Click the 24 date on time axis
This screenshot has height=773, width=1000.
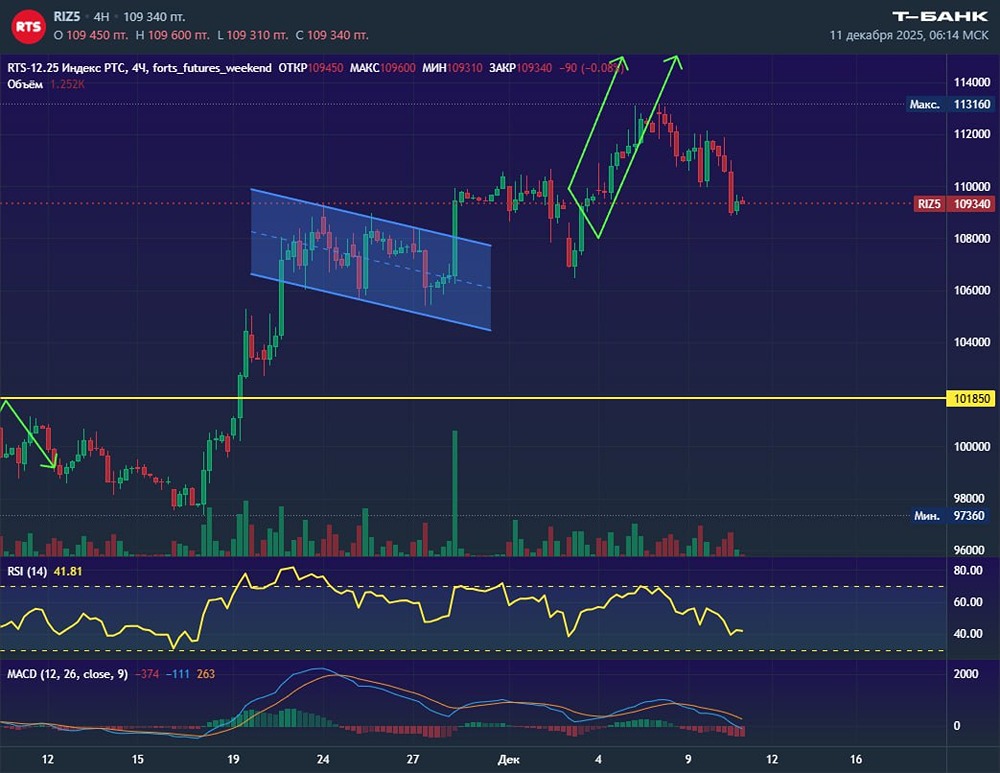pos(323,759)
